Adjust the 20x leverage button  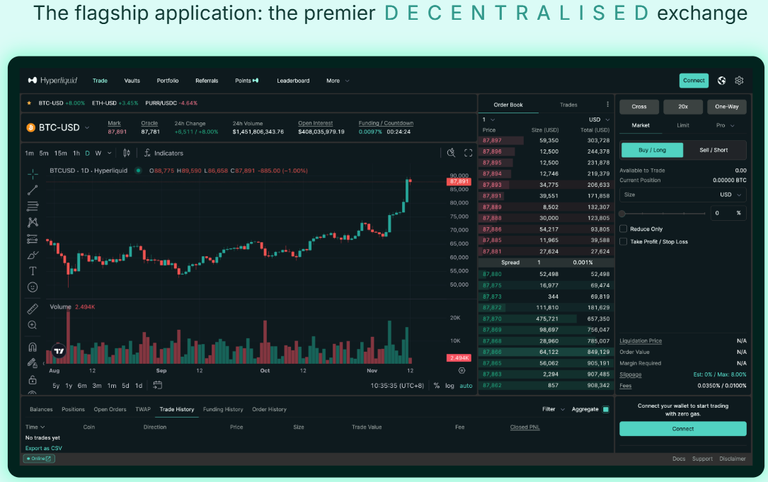click(683, 106)
